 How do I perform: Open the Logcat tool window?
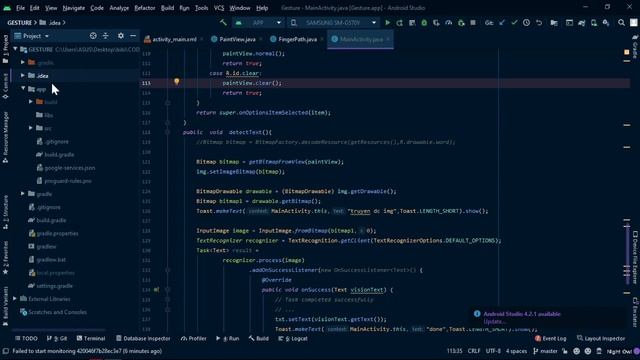pyautogui.click(x=293, y=338)
